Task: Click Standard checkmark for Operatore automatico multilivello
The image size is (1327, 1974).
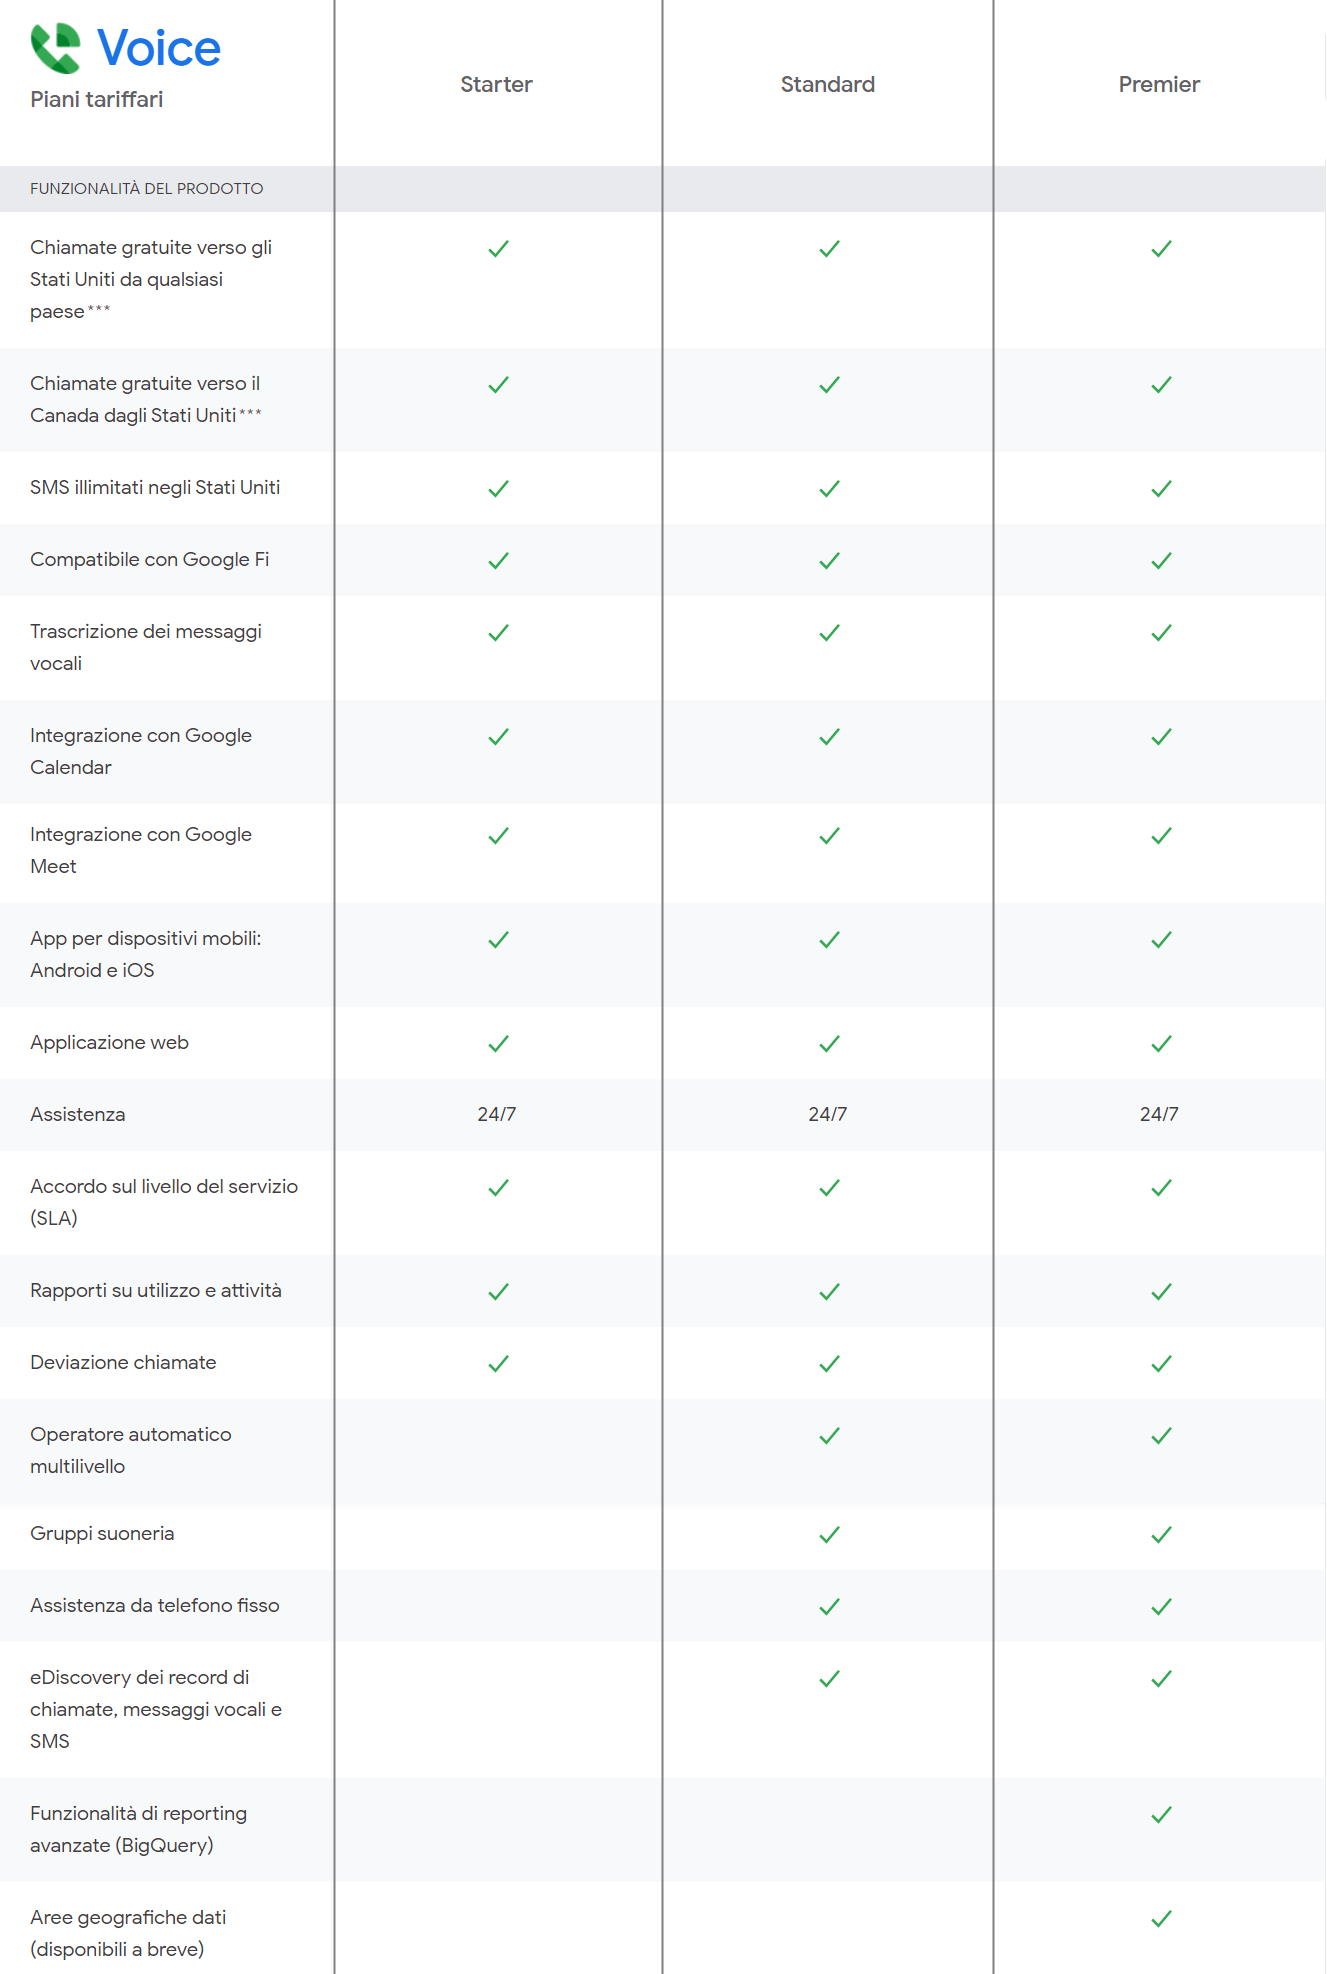Action: (x=829, y=1436)
